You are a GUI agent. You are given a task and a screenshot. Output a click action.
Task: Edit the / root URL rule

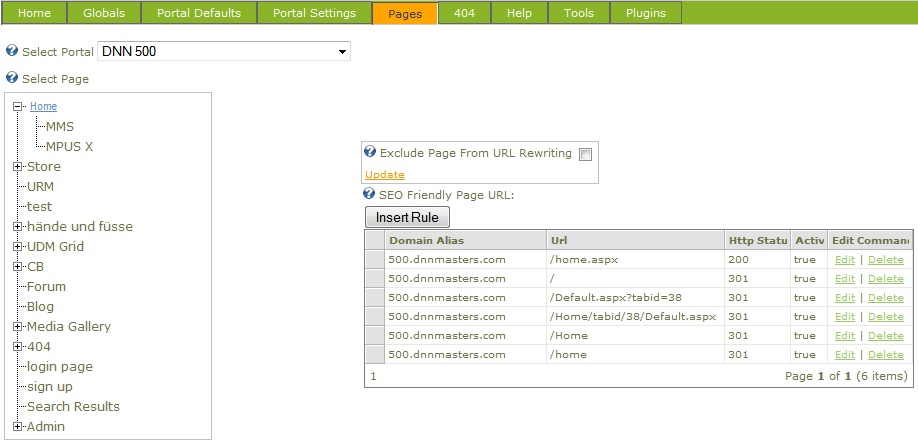[845, 279]
